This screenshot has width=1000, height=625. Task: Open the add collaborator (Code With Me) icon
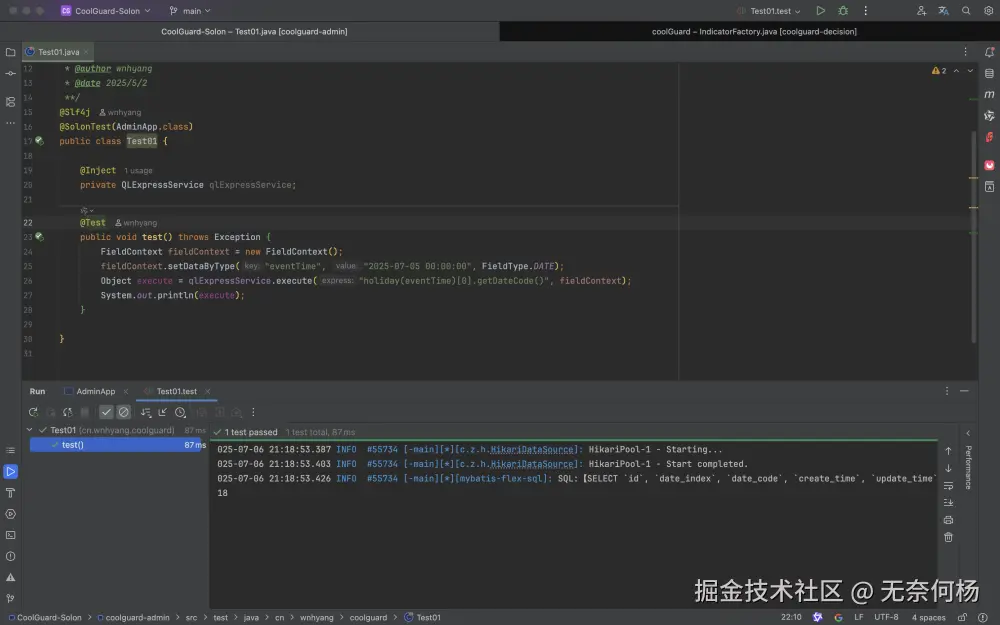pyautogui.click(x=921, y=11)
